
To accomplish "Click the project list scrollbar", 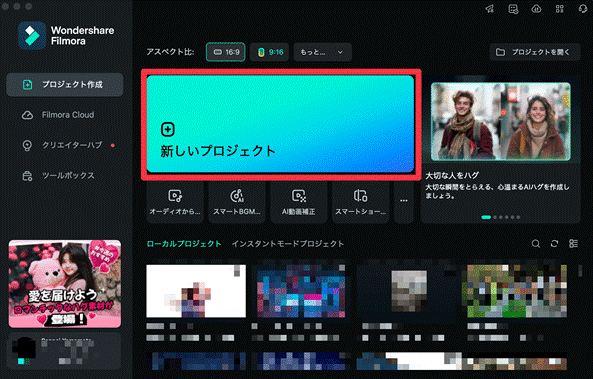I will [x=580, y=271].
